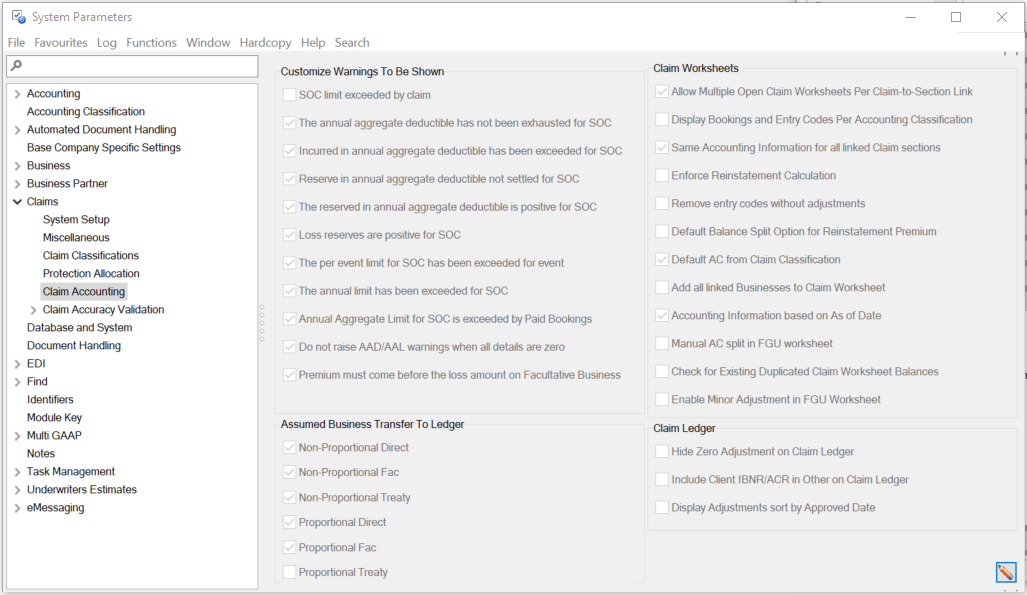Click the pencil edit icon

tap(1005, 572)
